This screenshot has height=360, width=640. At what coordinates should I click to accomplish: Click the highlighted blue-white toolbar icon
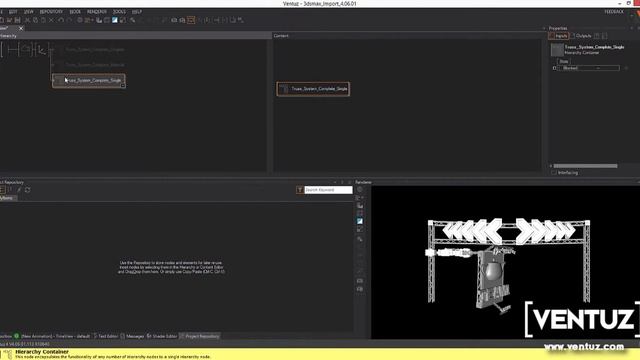(115, 20)
